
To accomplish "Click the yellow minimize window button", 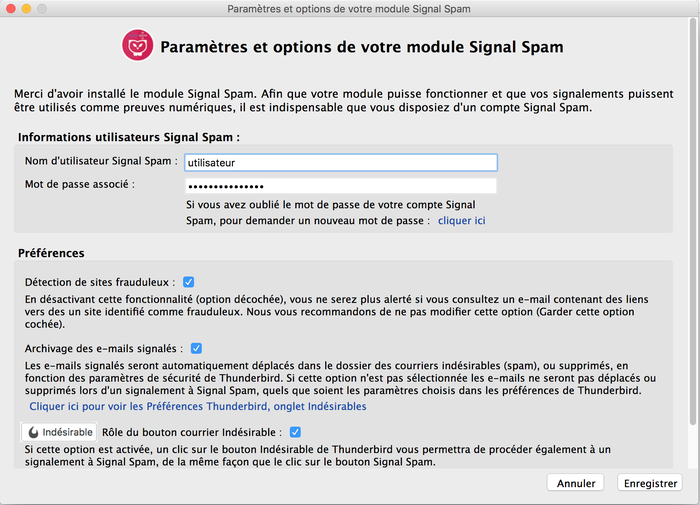I will point(26,8).
